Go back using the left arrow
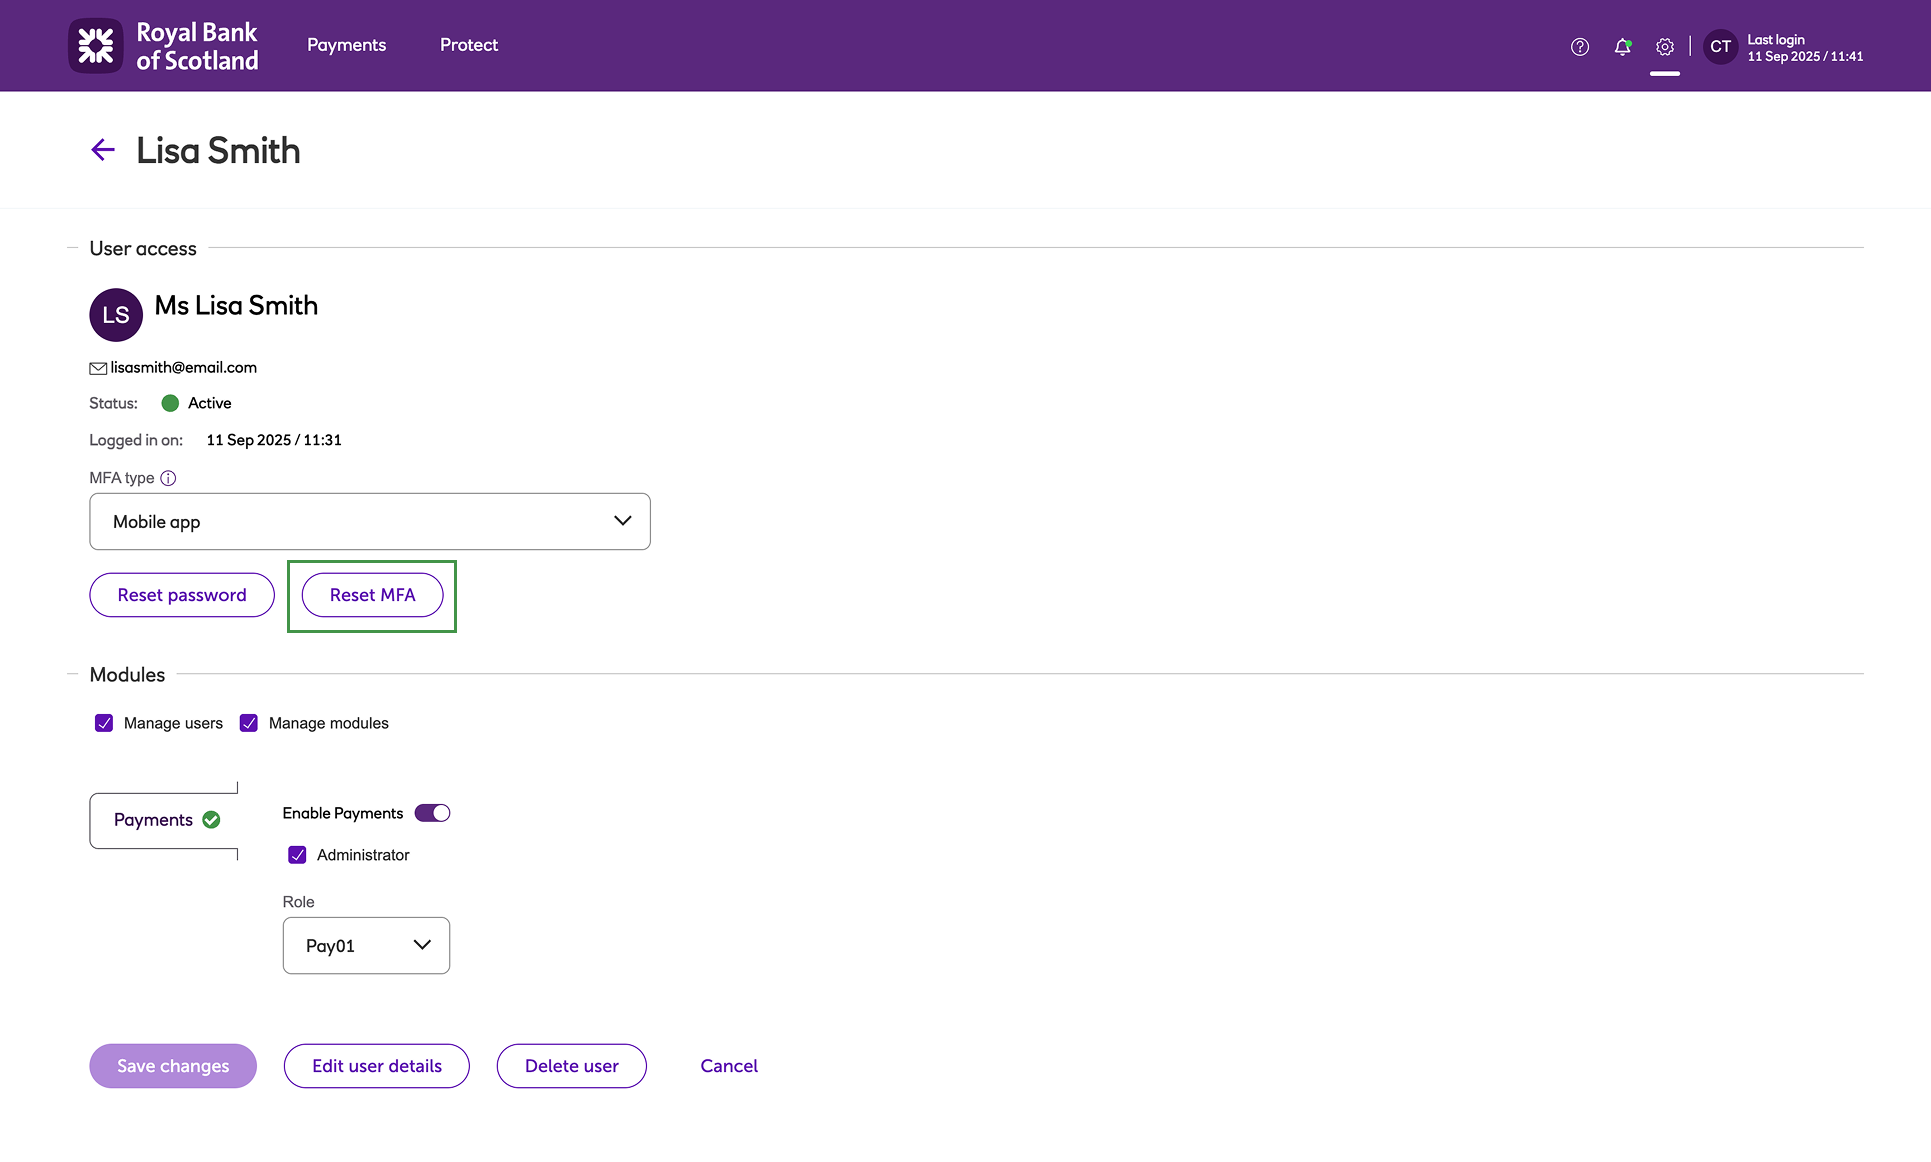1931x1162 pixels. click(103, 150)
